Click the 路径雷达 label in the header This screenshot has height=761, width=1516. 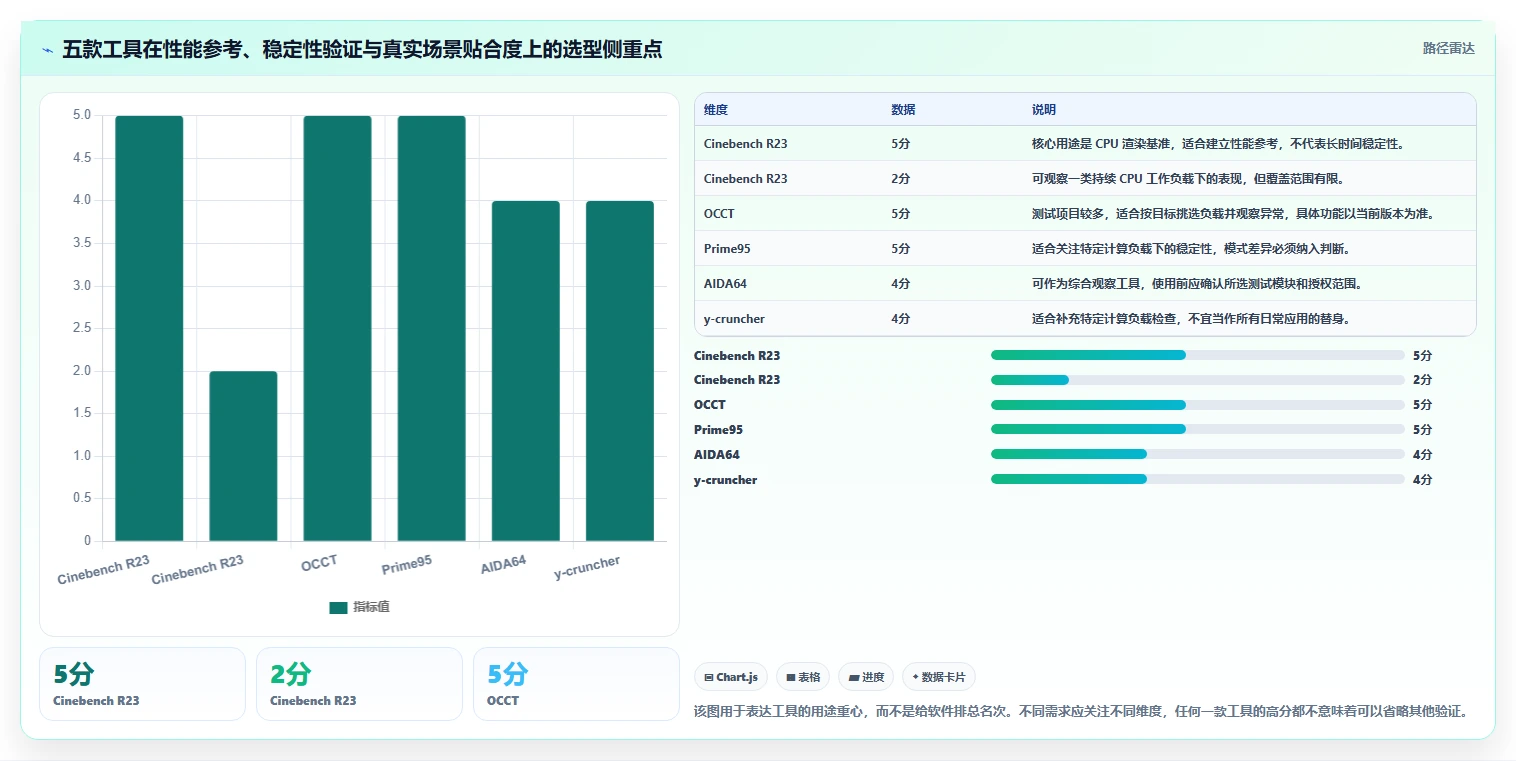(x=1449, y=48)
